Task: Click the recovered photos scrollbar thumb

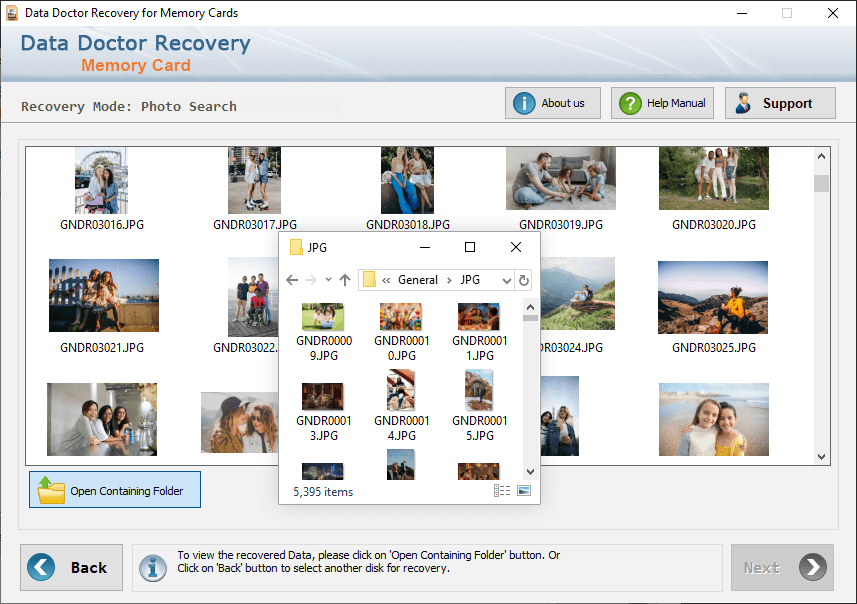Action: click(821, 183)
